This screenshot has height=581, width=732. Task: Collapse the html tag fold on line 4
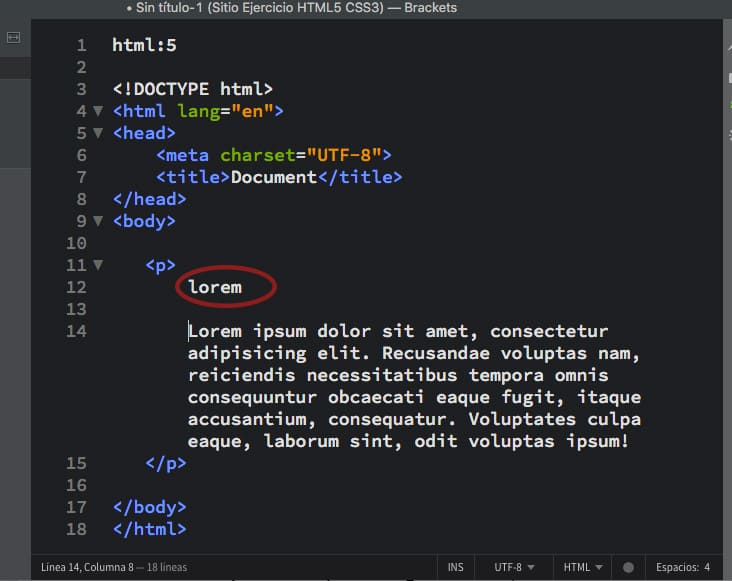tap(98, 111)
